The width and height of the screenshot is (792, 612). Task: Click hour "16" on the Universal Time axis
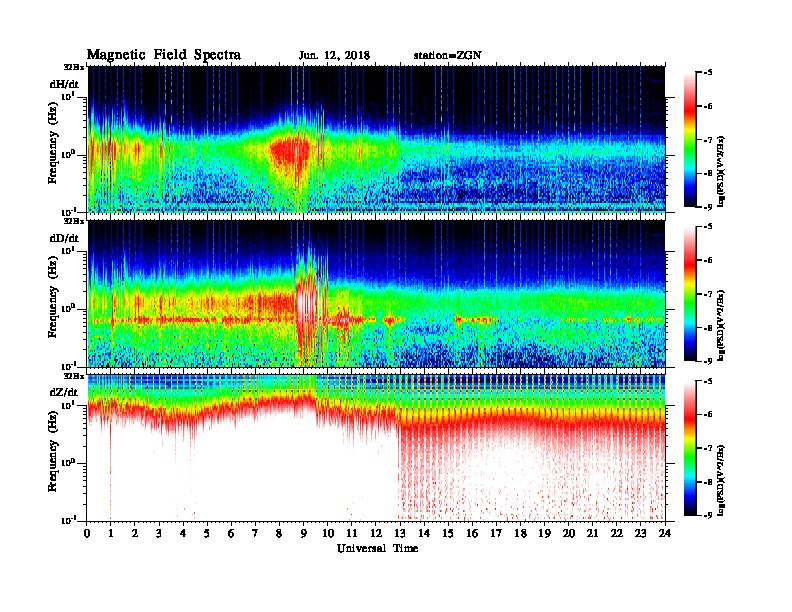472,533
